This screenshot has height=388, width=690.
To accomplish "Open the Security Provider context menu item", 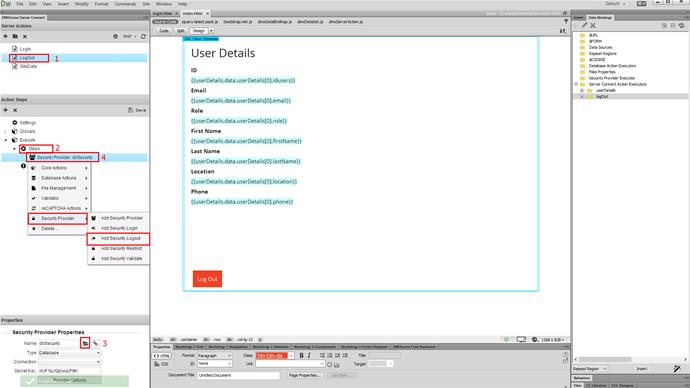I will [58, 218].
